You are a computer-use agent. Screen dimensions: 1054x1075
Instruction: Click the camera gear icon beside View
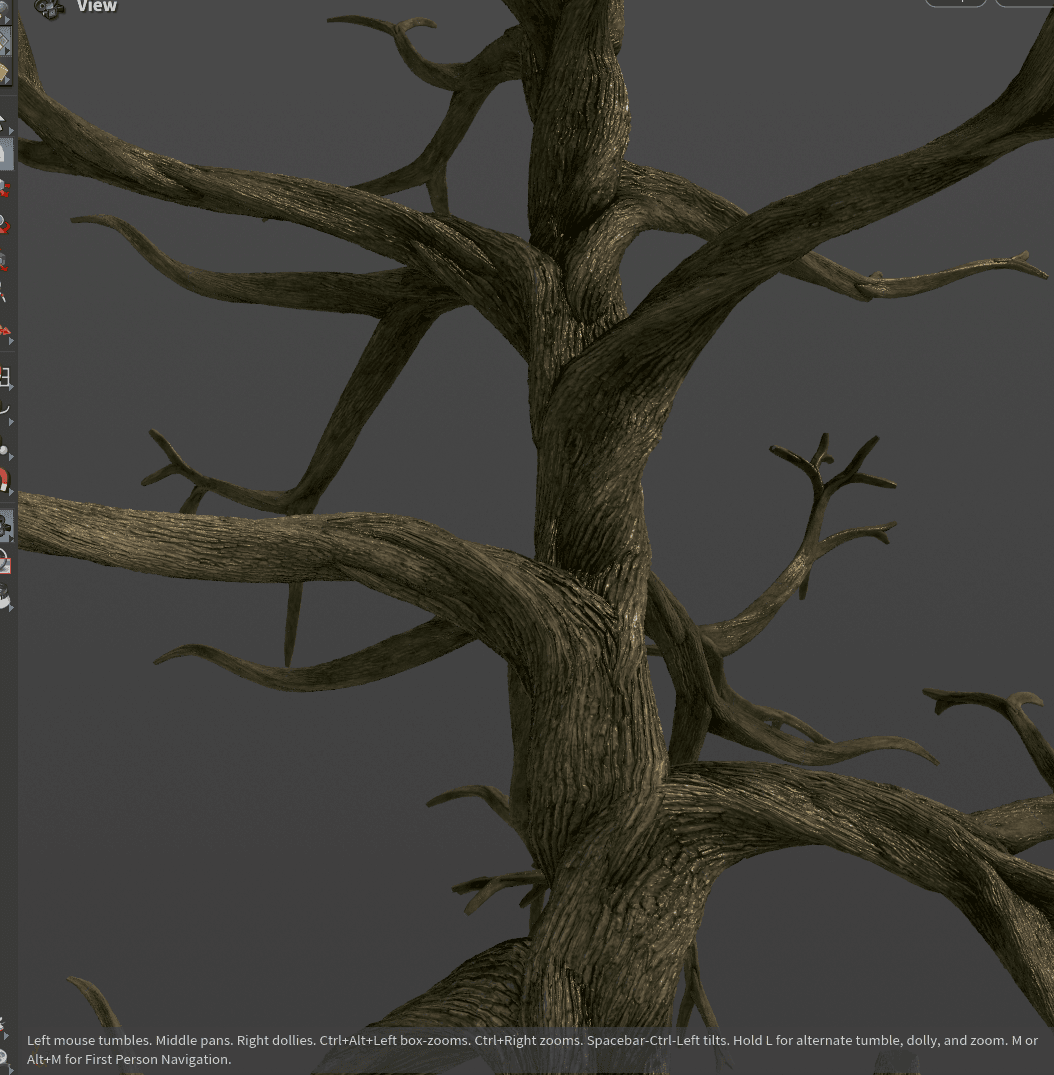click(x=49, y=8)
